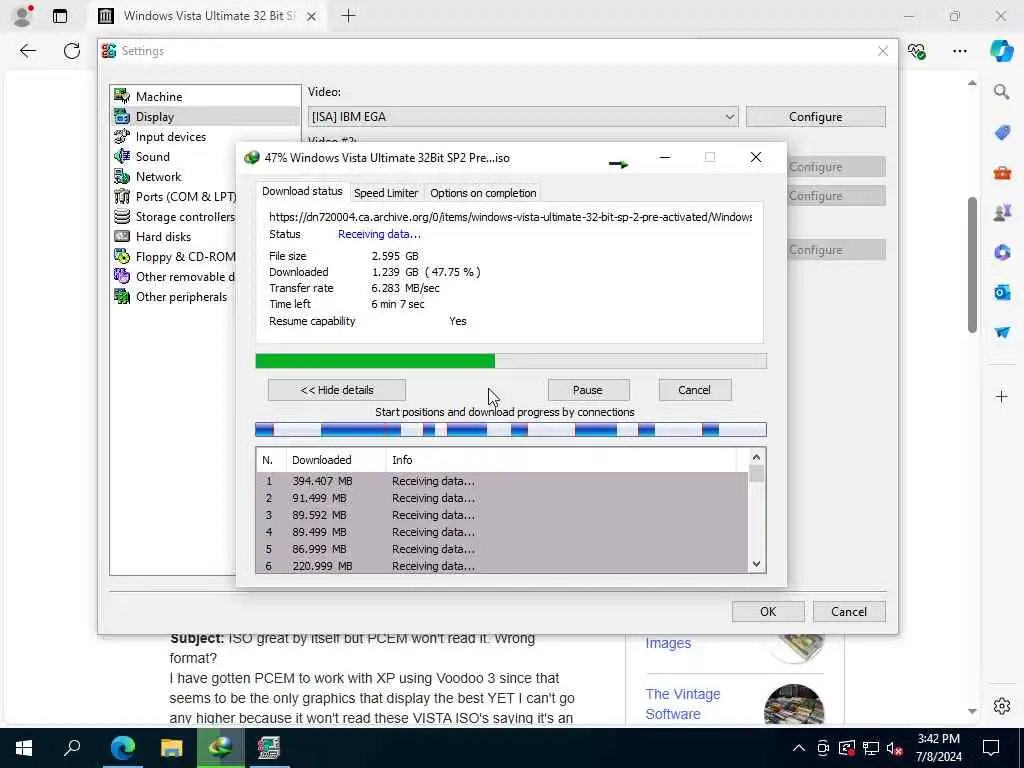Click the Downloaded column header

[336, 460]
